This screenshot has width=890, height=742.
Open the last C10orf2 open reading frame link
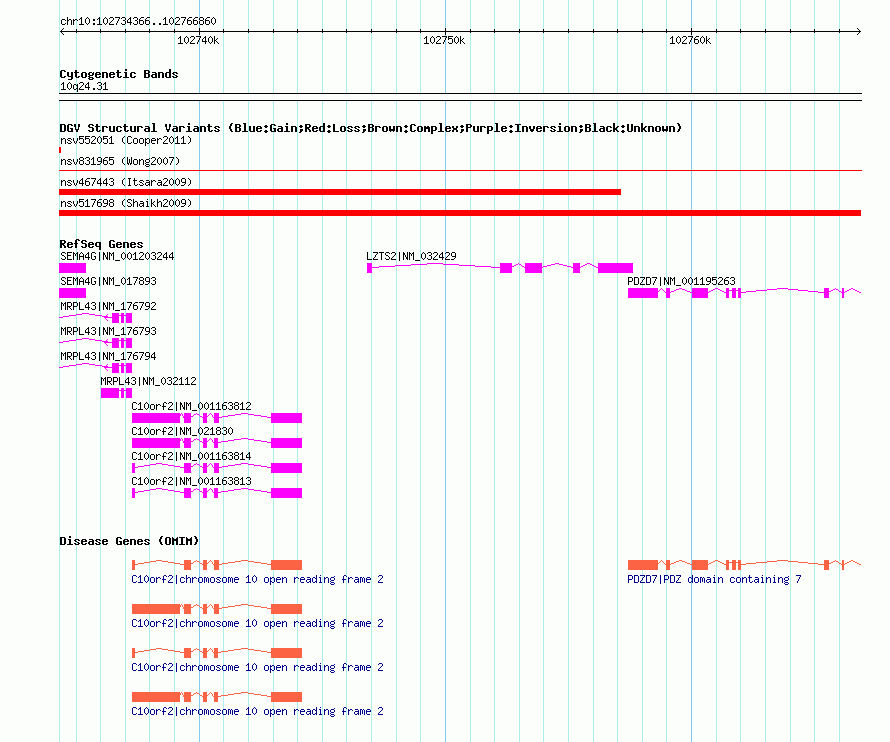(257, 711)
